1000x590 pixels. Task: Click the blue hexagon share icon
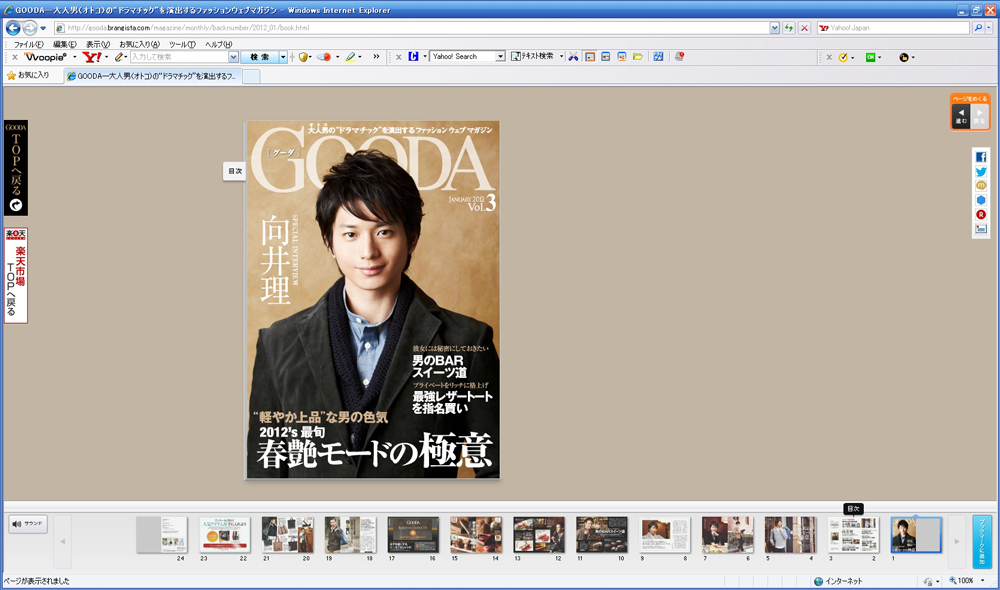point(981,200)
